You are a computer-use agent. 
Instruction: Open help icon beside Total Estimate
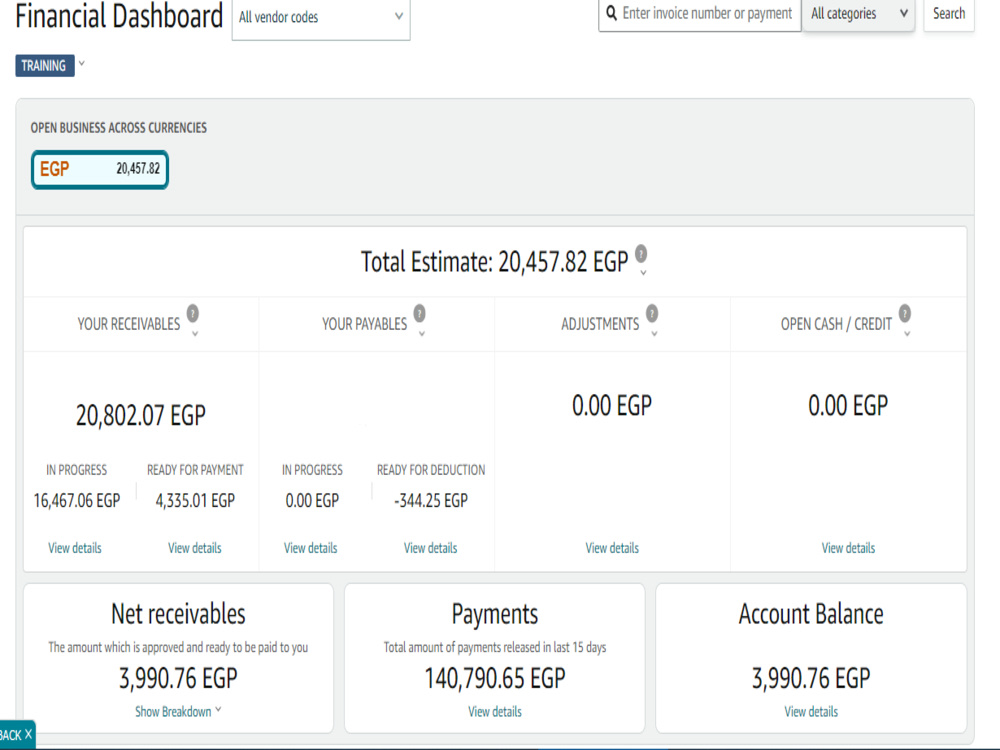(641, 253)
